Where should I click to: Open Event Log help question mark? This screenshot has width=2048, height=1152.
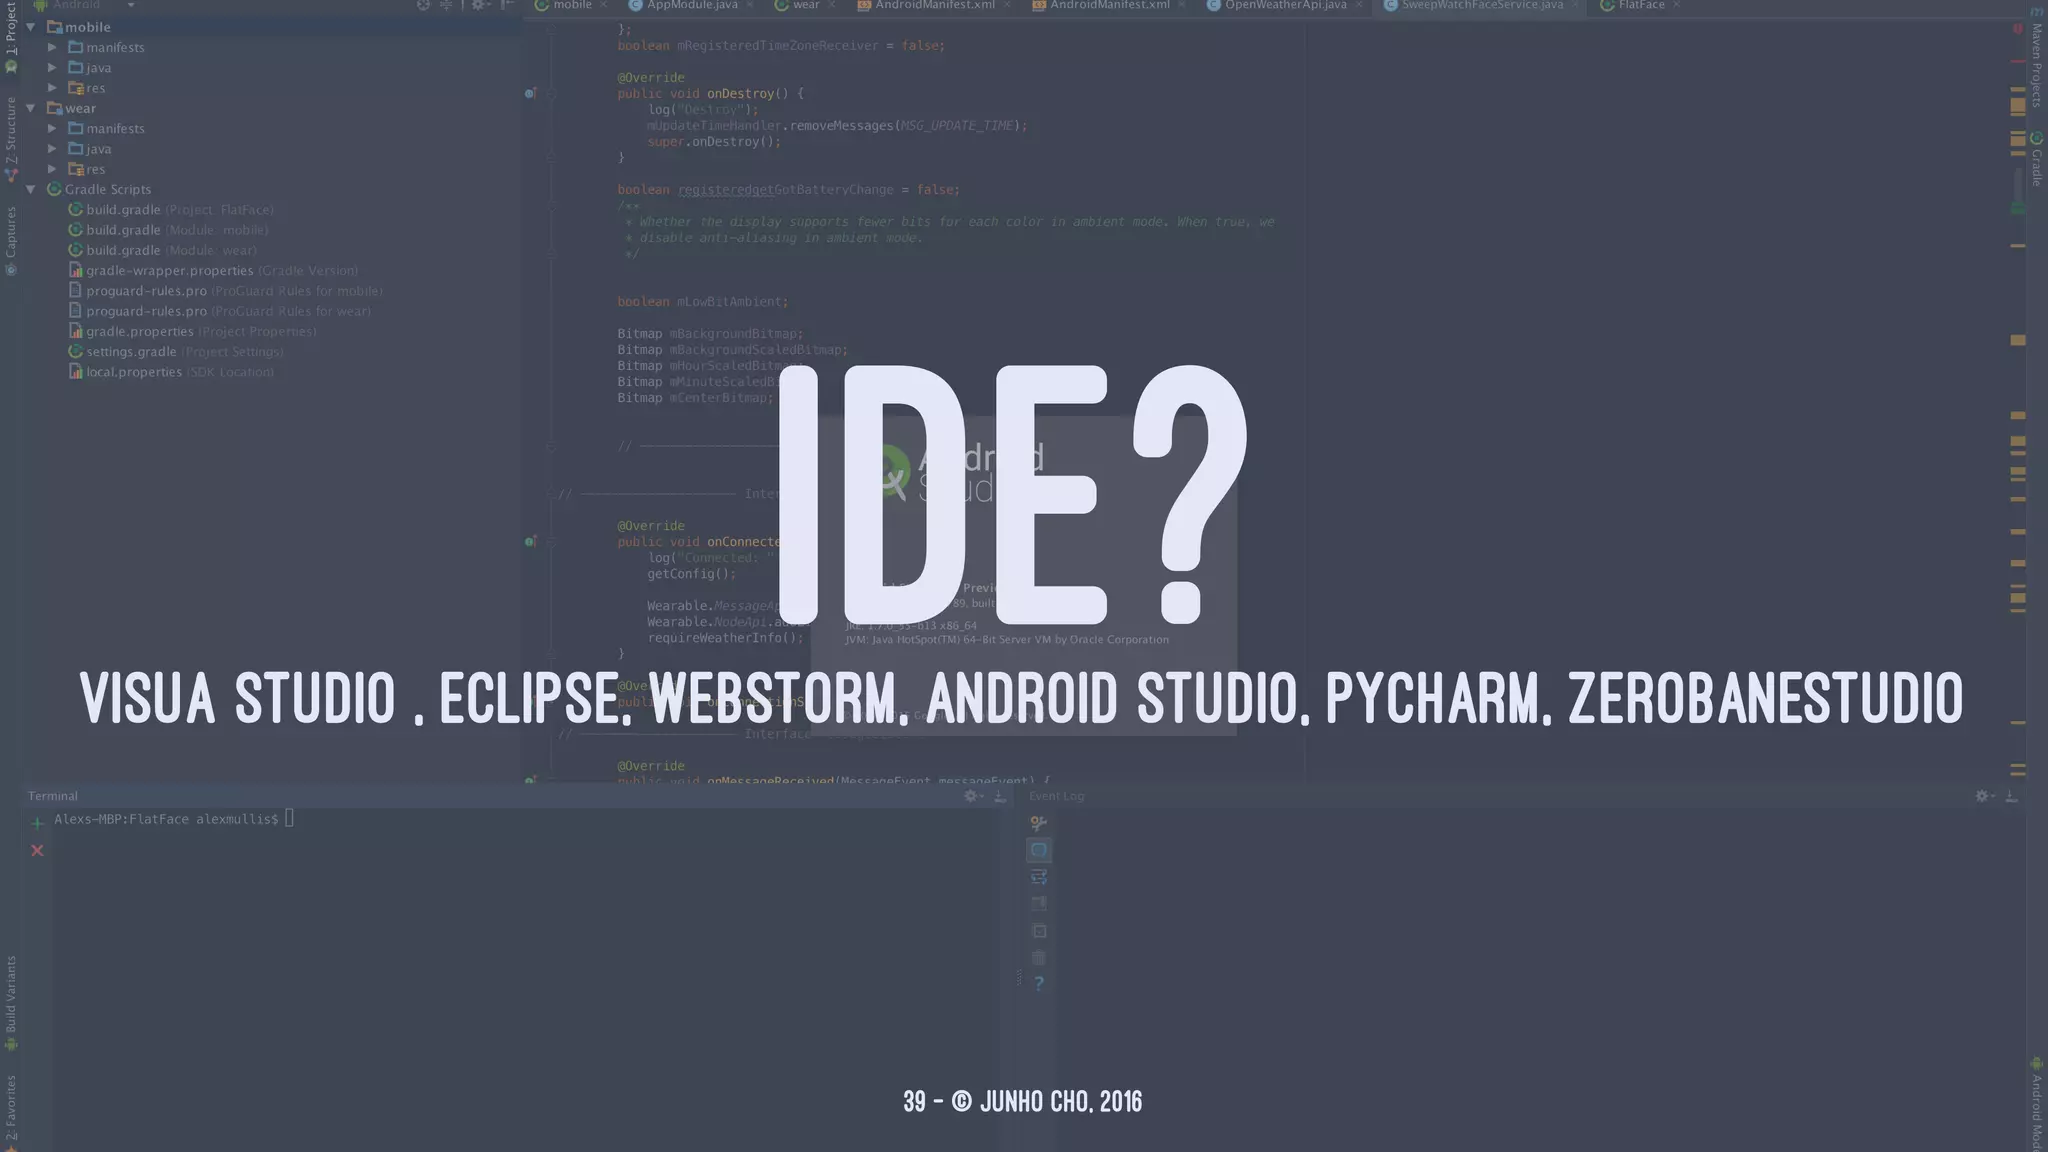click(x=1039, y=984)
